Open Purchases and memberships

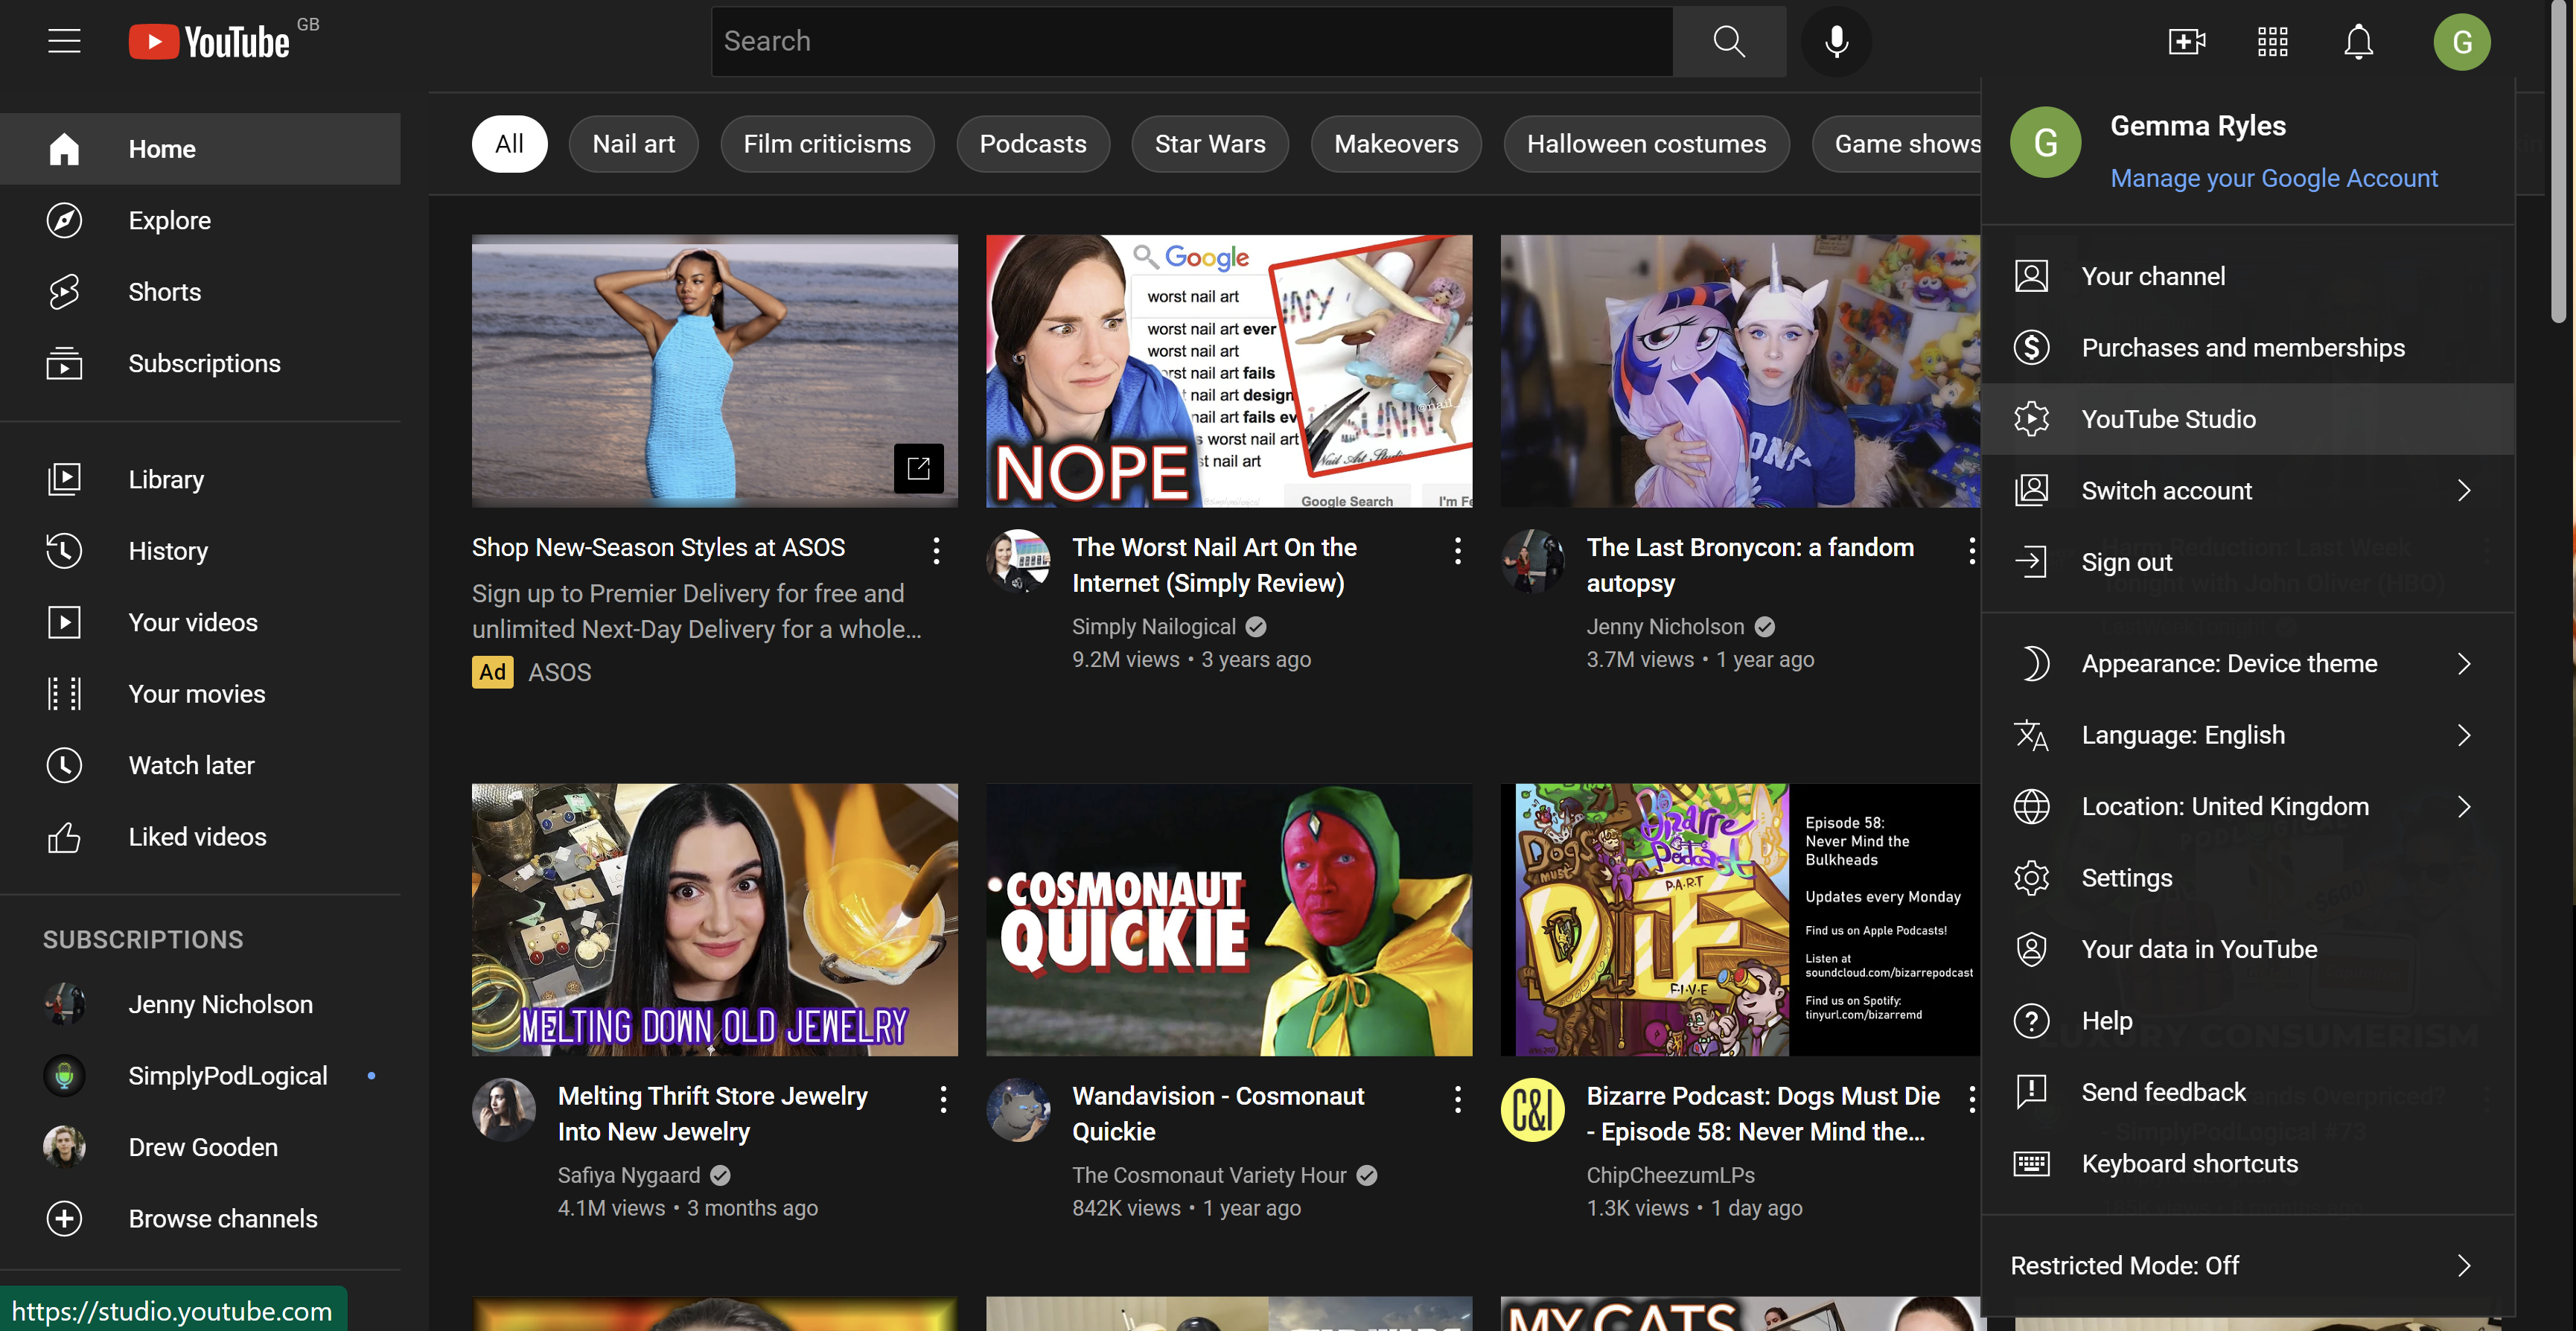click(x=2248, y=348)
